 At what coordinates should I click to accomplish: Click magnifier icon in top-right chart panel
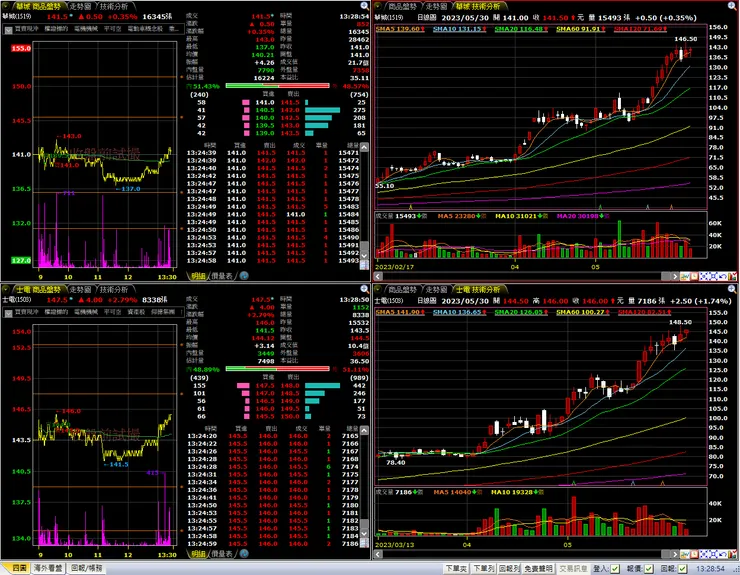click(x=732, y=6)
